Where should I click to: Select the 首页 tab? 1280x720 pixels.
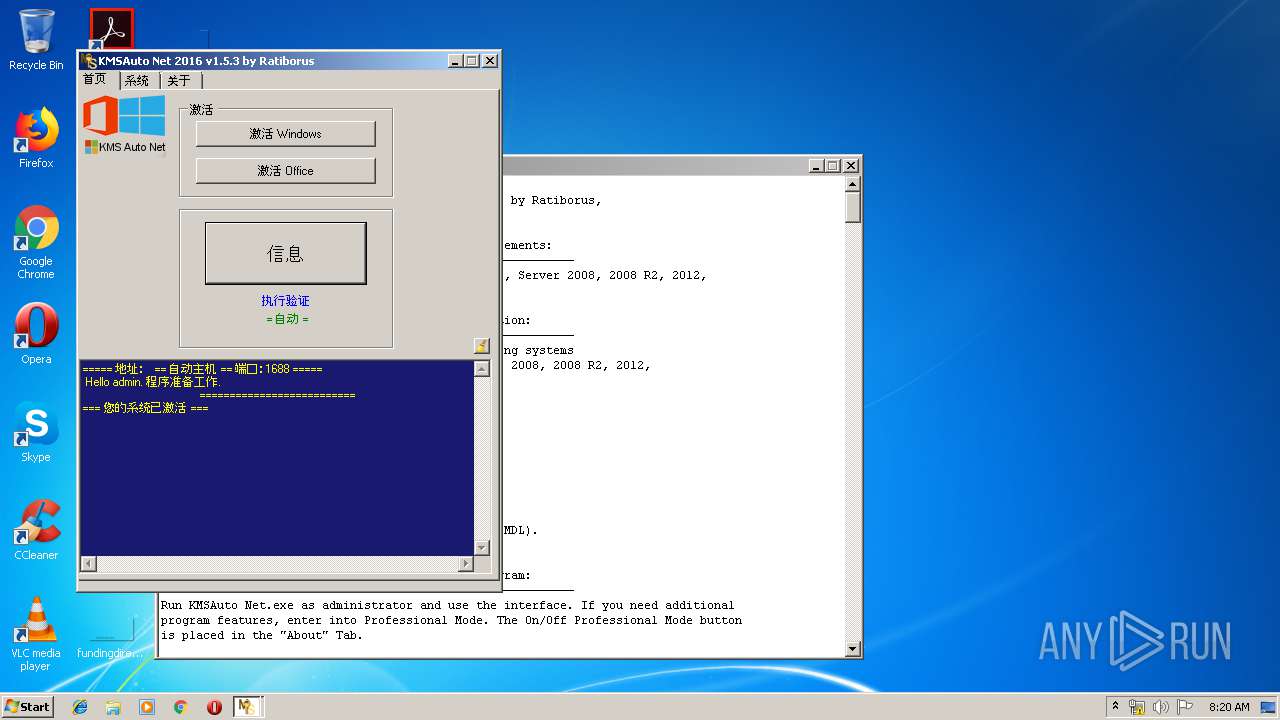click(x=98, y=80)
